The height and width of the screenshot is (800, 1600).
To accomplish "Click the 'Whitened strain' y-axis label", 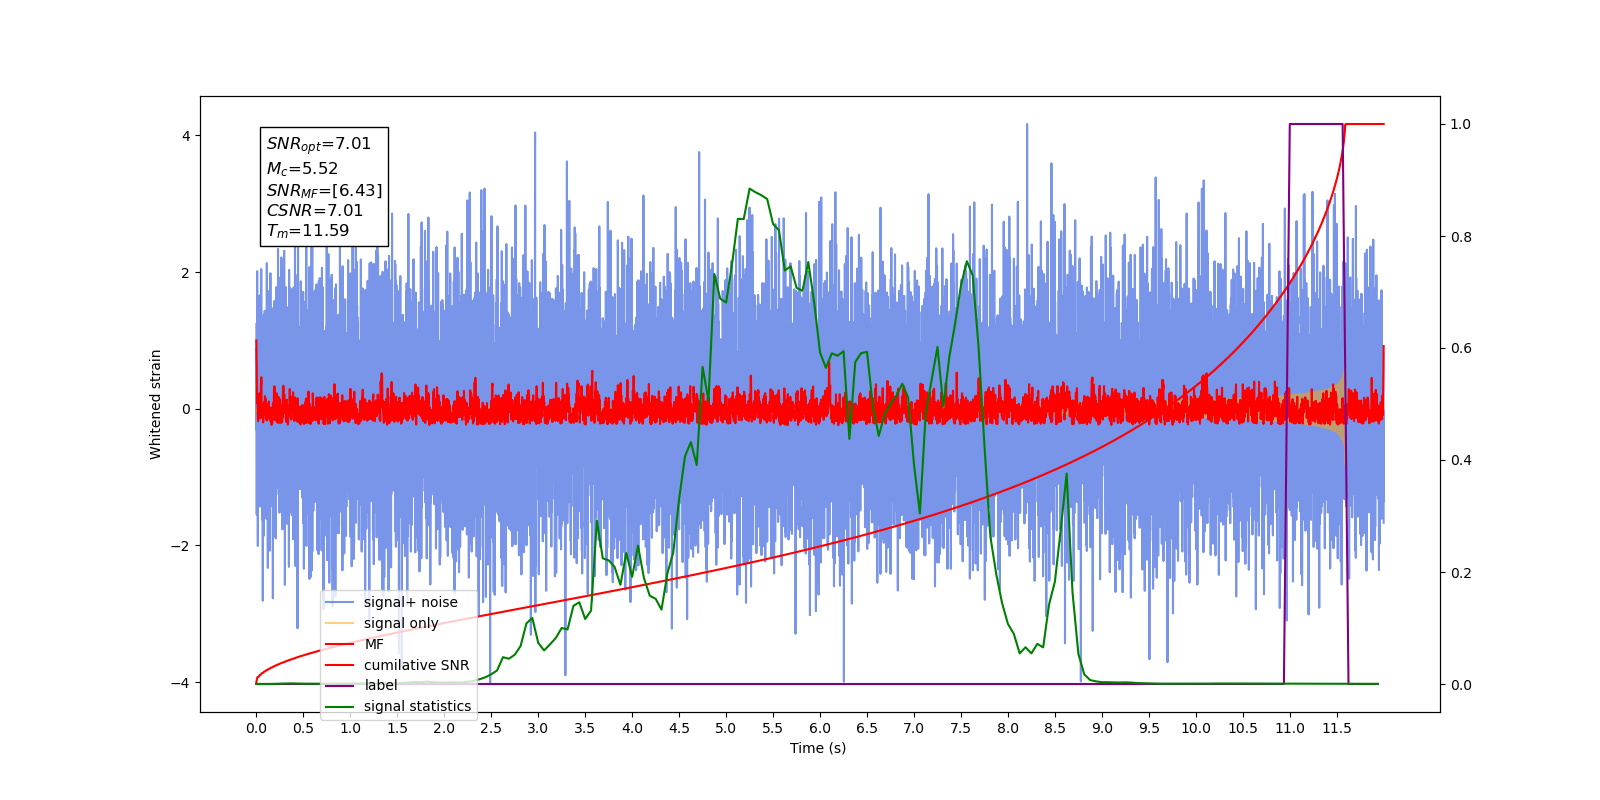I will coord(155,404).
